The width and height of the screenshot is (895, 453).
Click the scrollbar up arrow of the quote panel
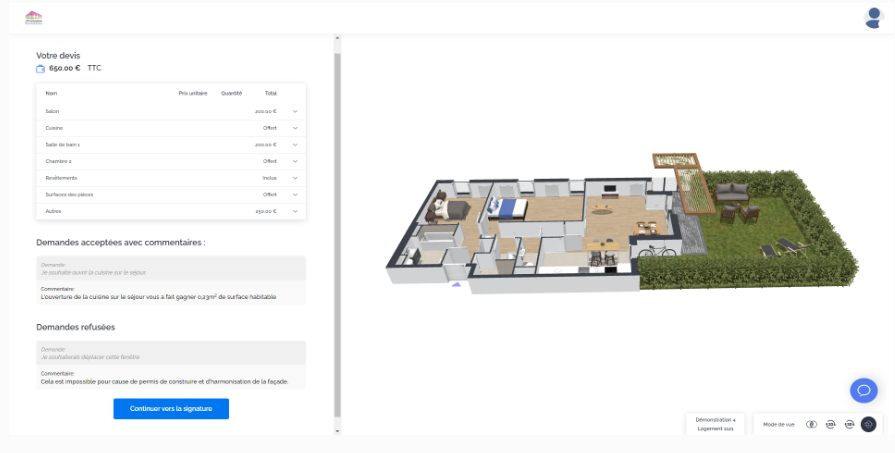coord(337,38)
